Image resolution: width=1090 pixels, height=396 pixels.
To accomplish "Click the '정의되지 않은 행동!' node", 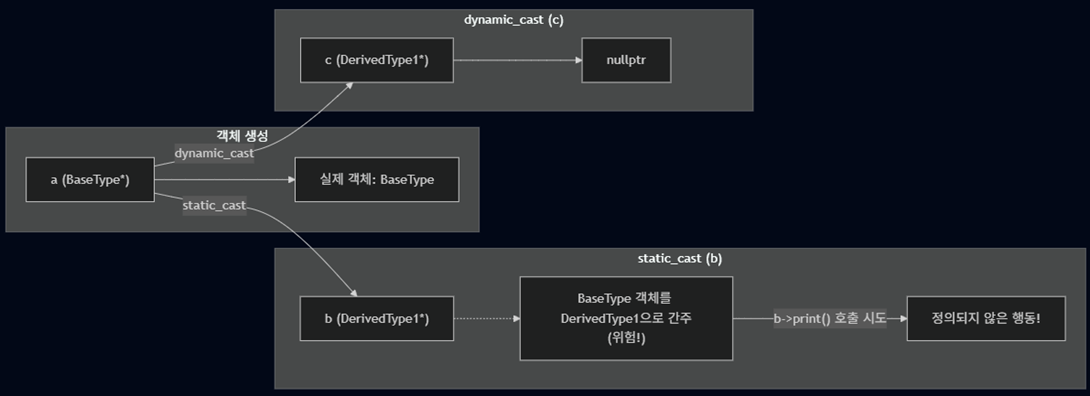I will click(x=986, y=319).
